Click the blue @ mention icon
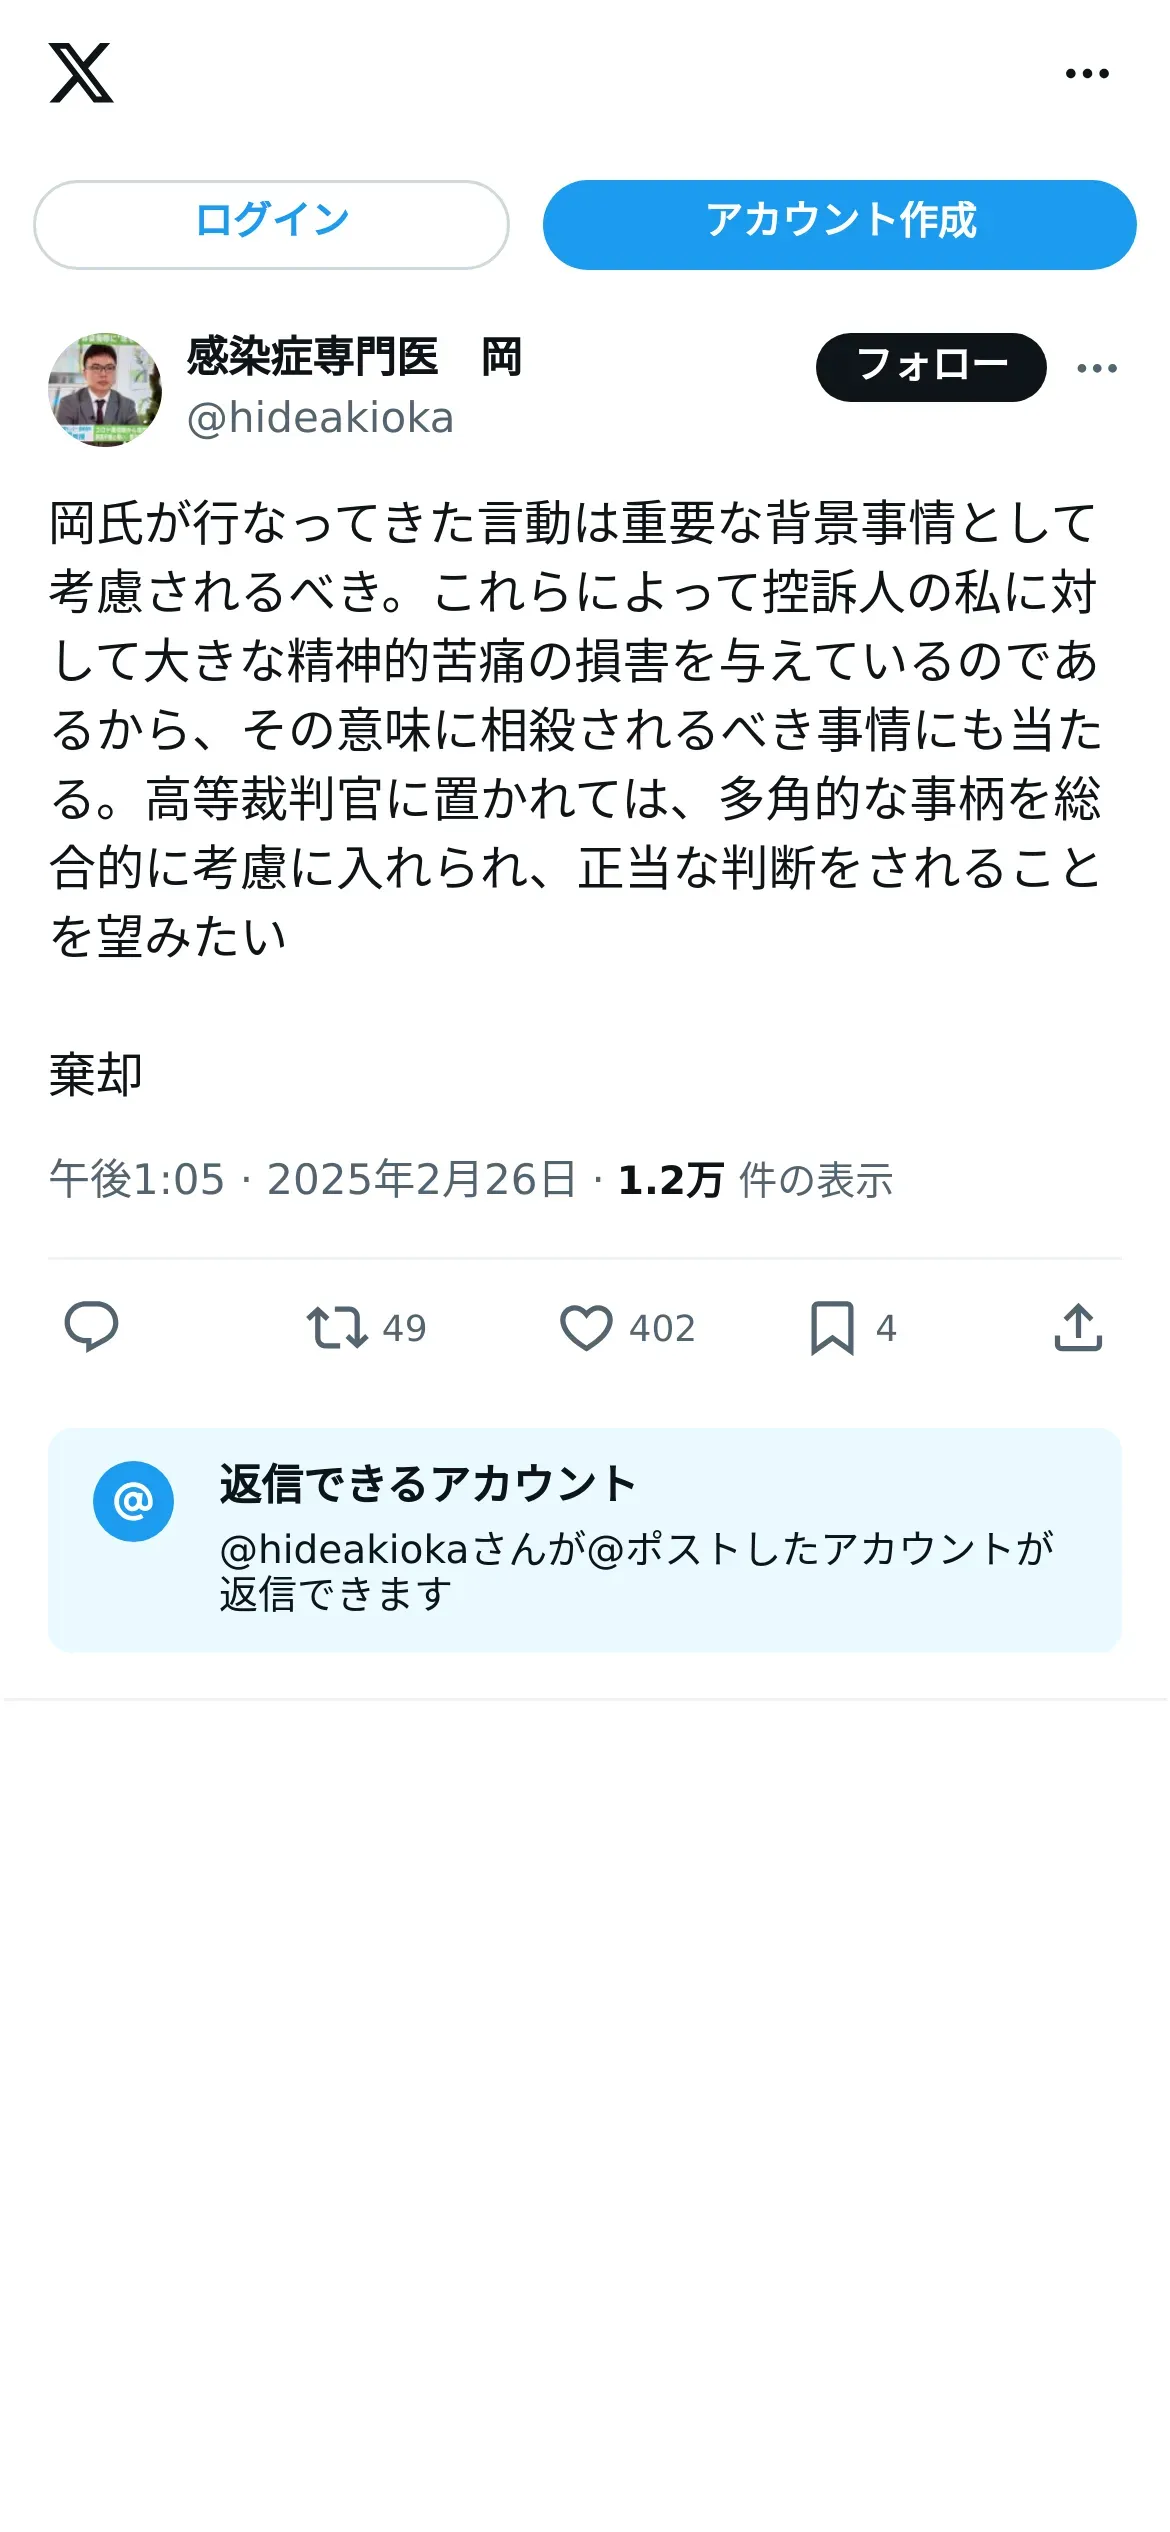Image resolution: width=1170 pixels, height=2532 pixels. (133, 1501)
